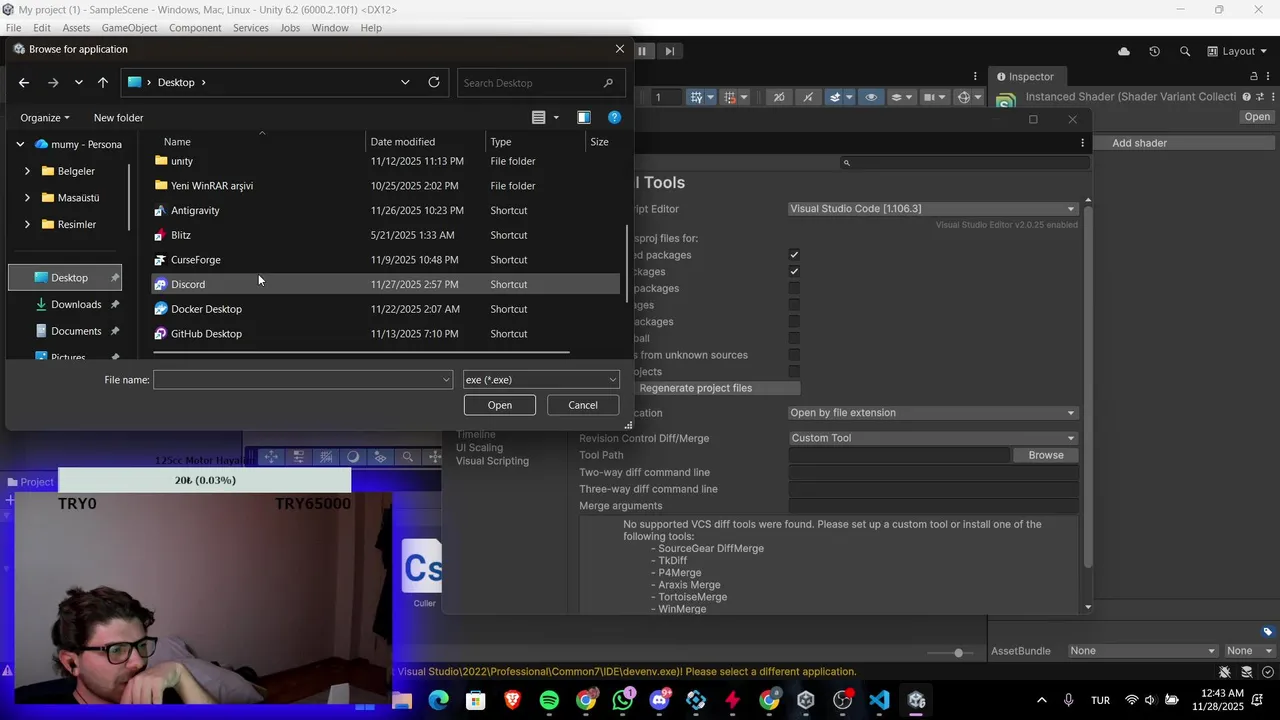
Task: Toggle second checked packages checkbox in Preferences
Action: pyautogui.click(x=794, y=272)
